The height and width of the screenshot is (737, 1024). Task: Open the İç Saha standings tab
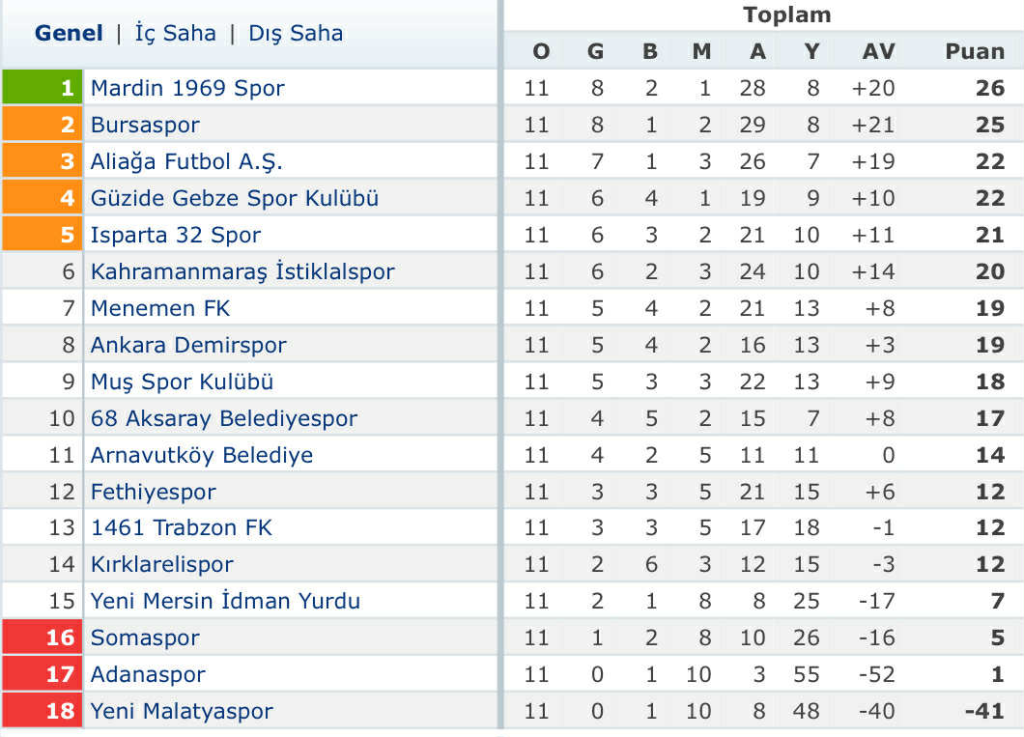(175, 33)
